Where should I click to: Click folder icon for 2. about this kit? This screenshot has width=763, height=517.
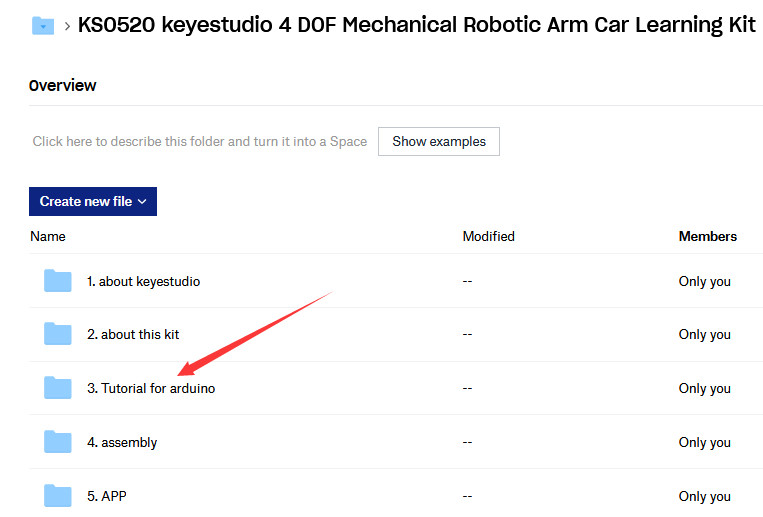click(x=58, y=334)
